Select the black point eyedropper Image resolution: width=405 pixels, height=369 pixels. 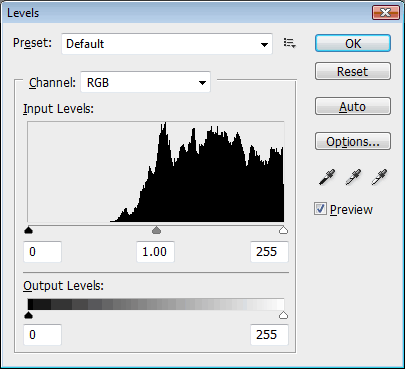click(x=327, y=177)
